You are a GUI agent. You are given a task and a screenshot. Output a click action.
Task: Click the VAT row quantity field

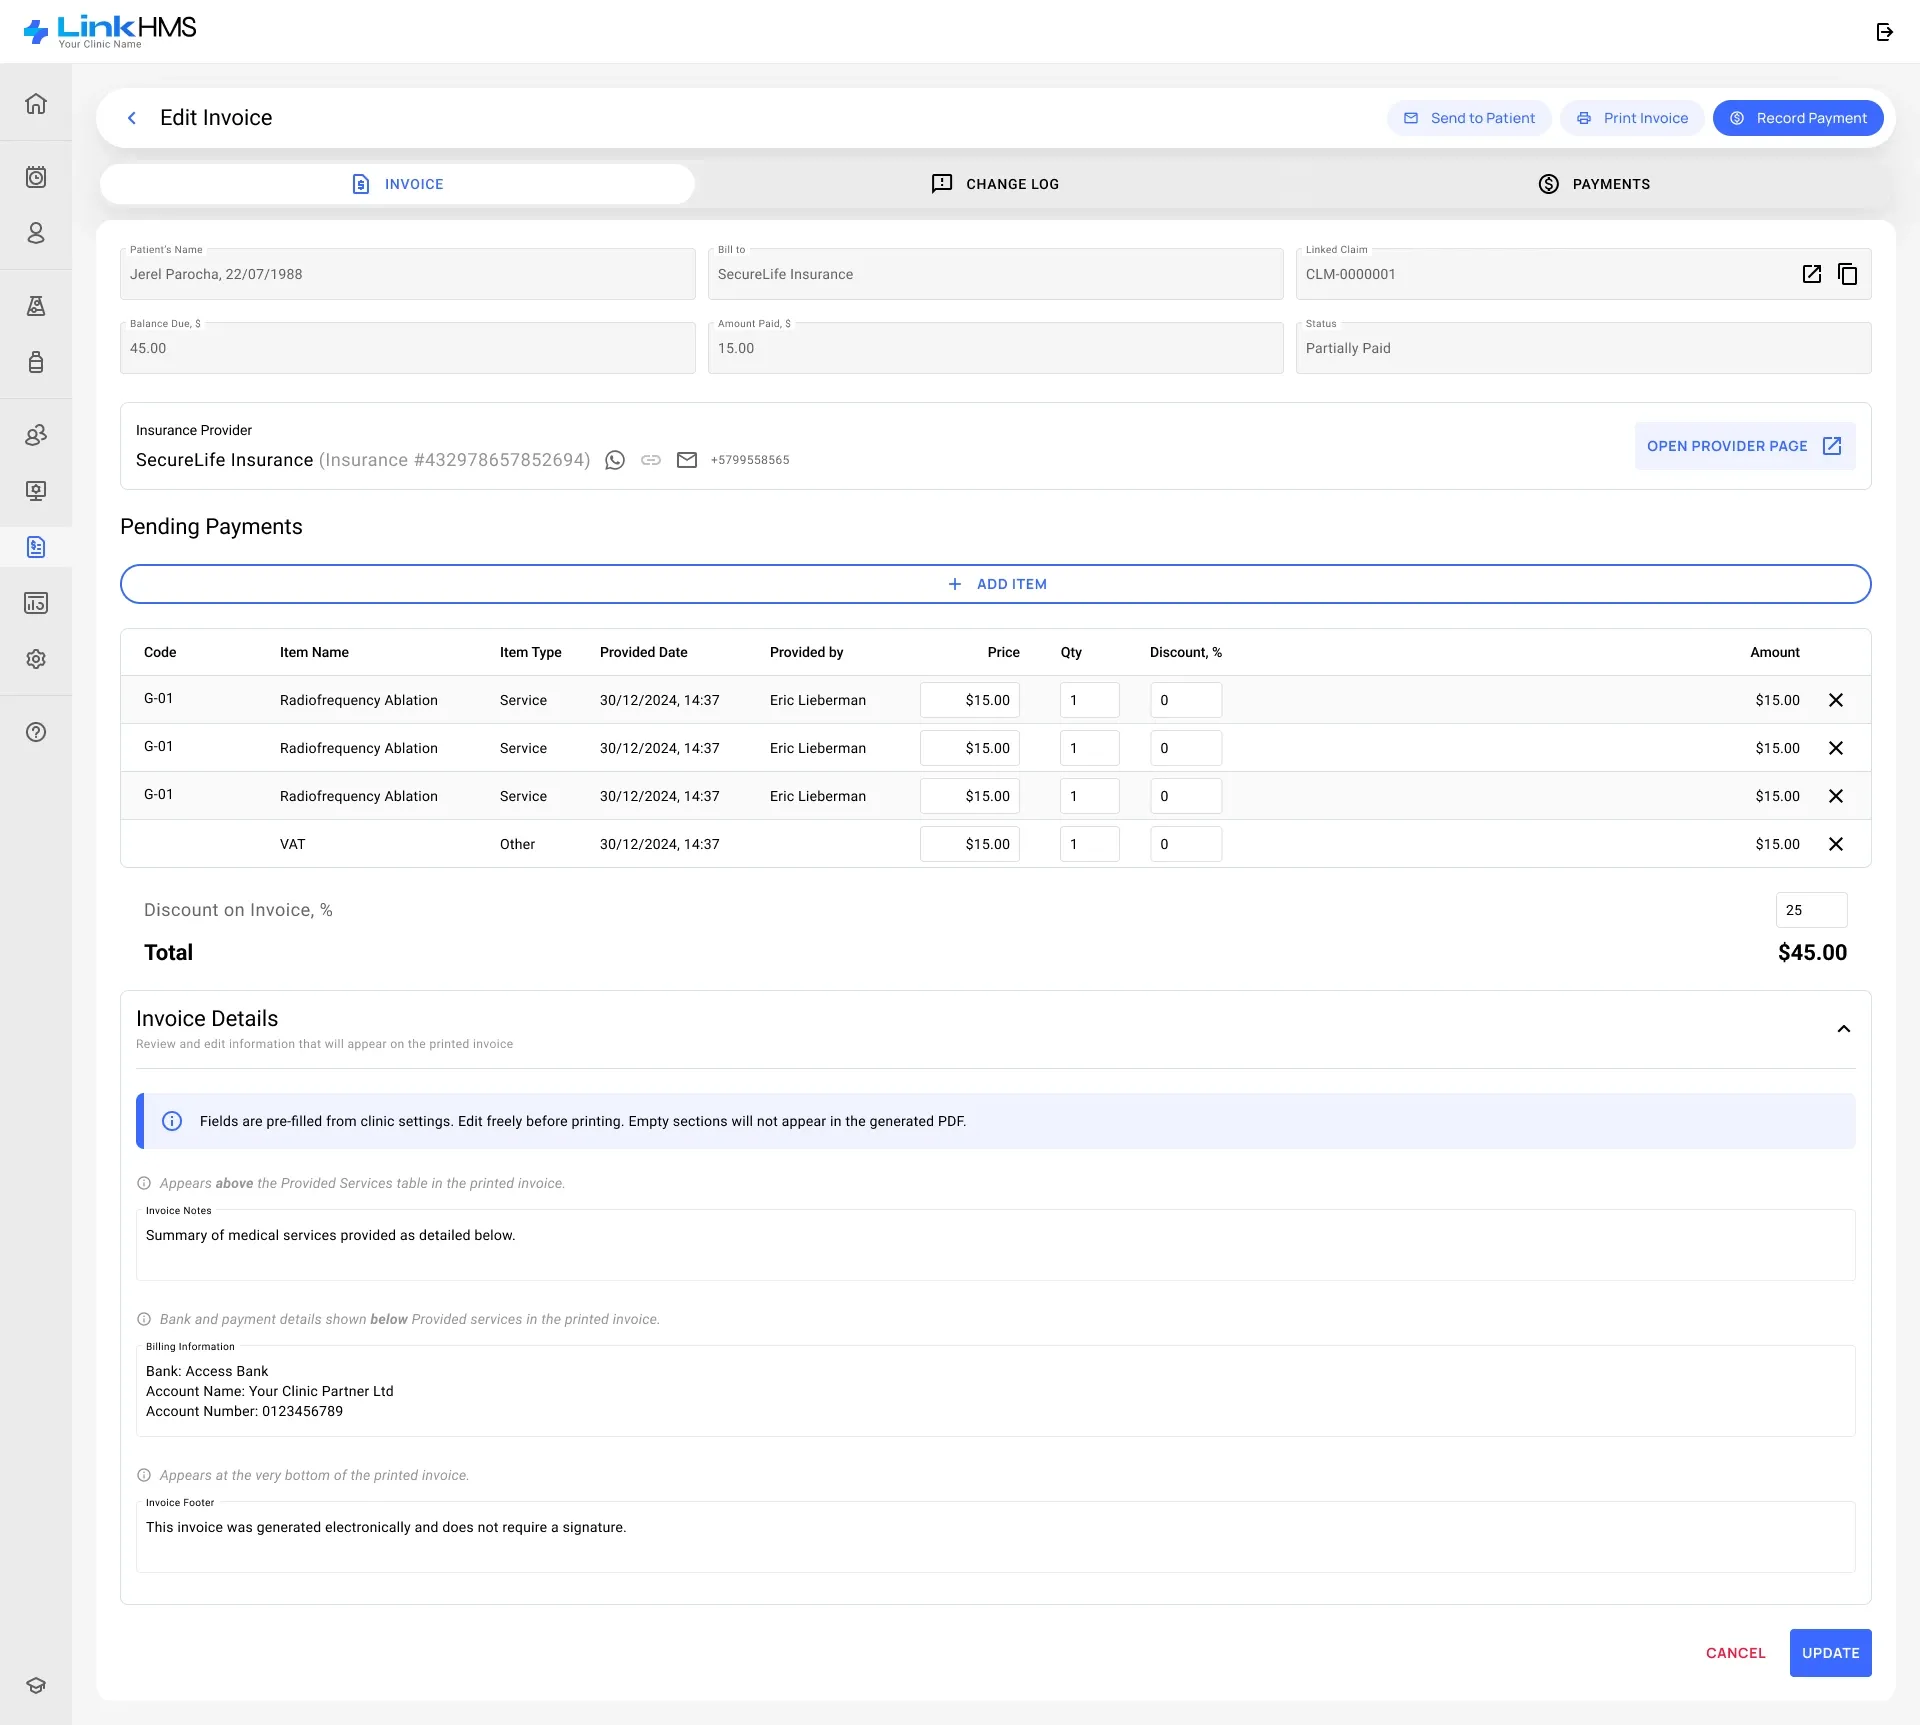coord(1090,844)
